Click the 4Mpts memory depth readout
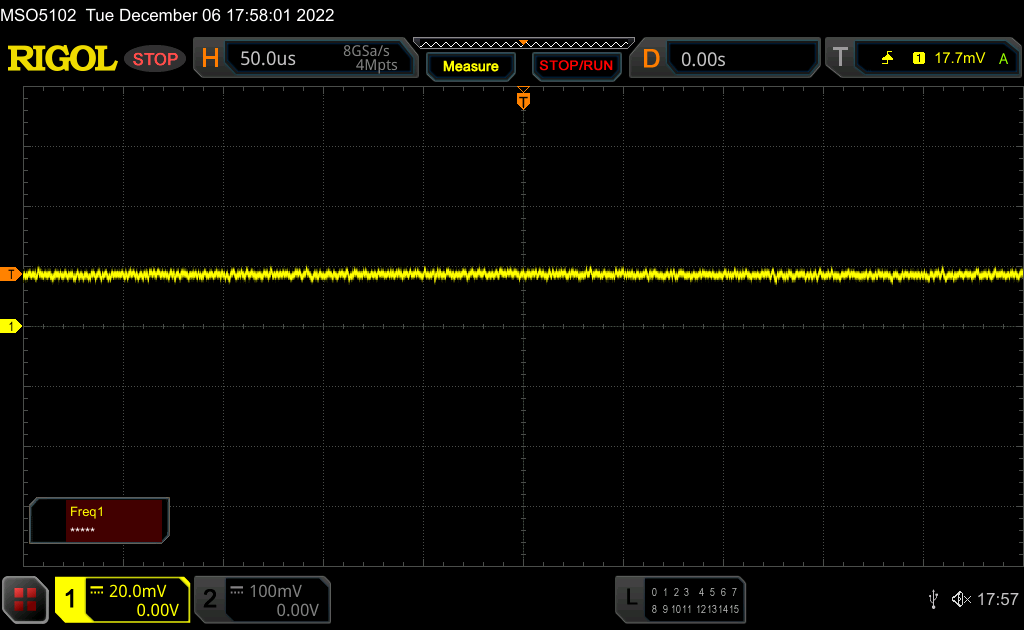This screenshot has width=1024, height=630. (376, 65)
